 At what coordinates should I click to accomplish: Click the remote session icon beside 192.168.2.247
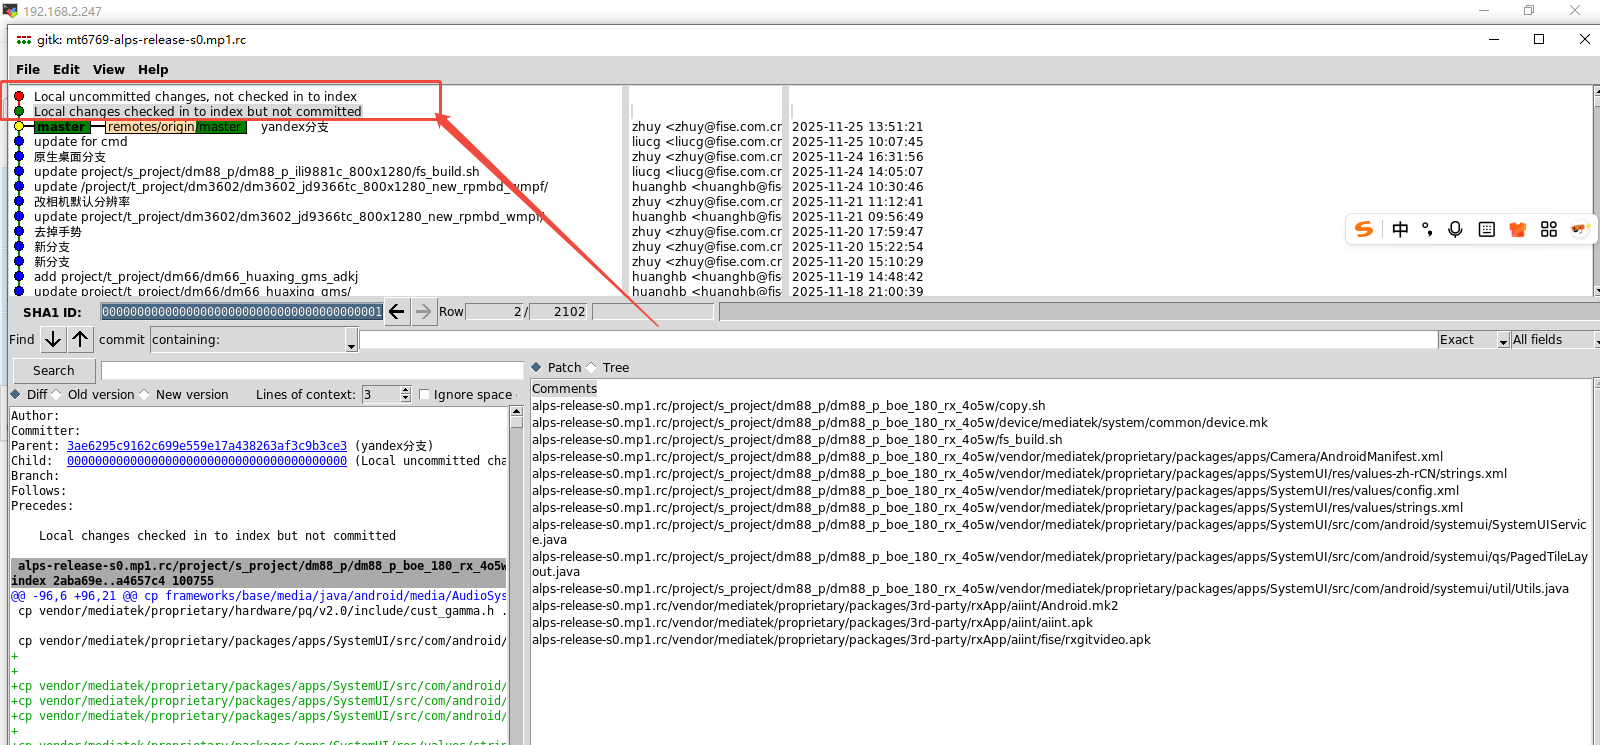[x=10, y=11]
